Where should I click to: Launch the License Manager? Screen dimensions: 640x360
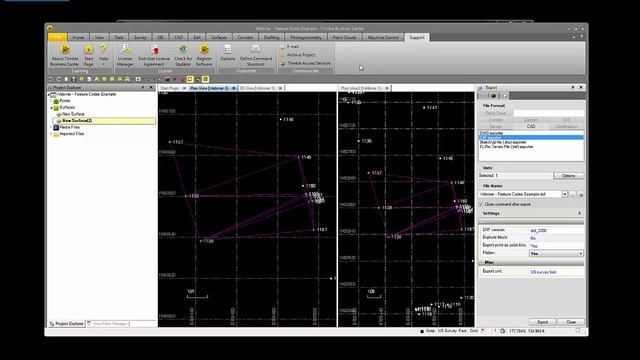click(x=125, y=55)
